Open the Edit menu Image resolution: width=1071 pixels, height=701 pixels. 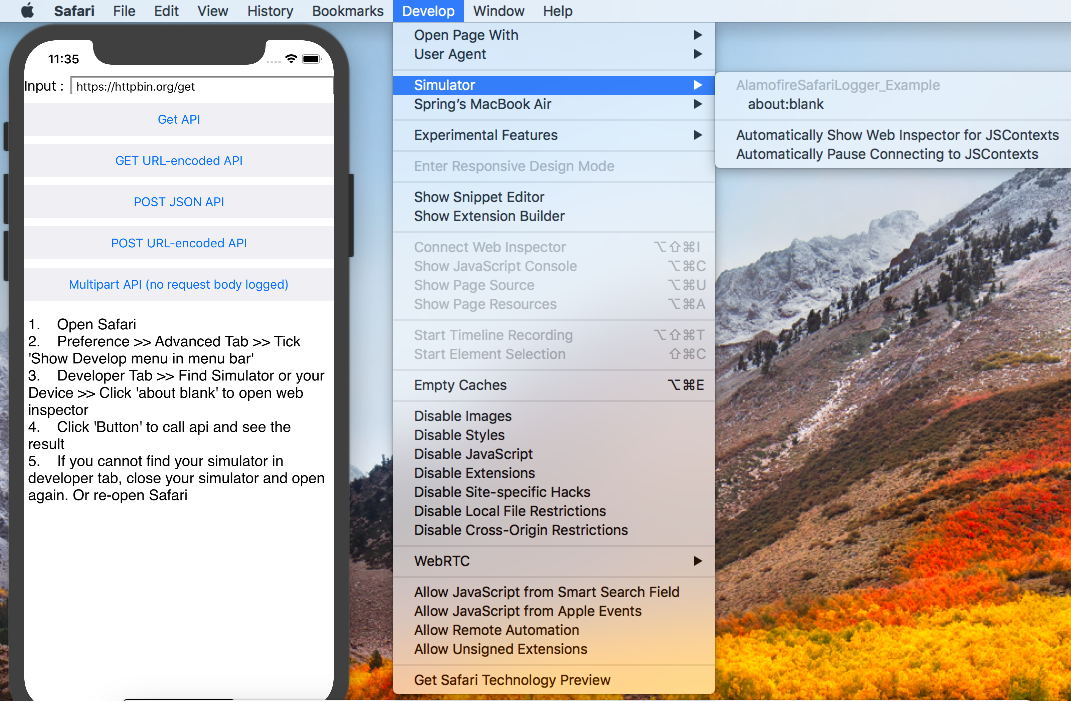pyautogui.click(x=166, y=11)
